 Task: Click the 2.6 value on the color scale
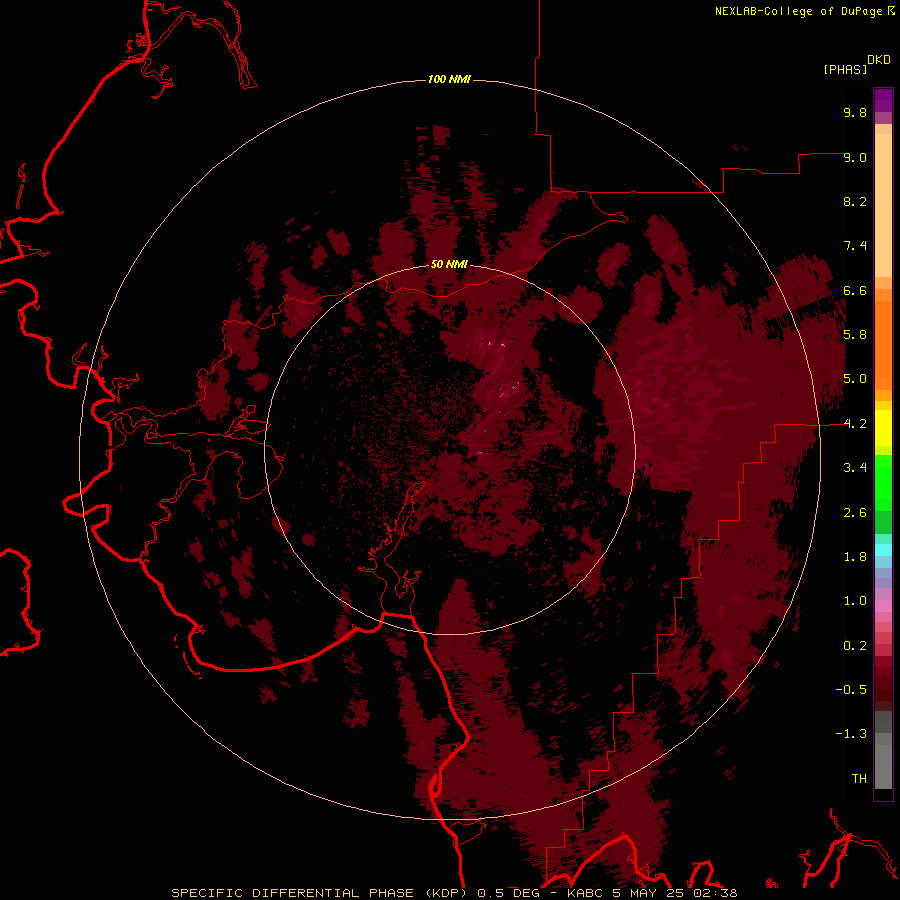click(x=855, y=513)
